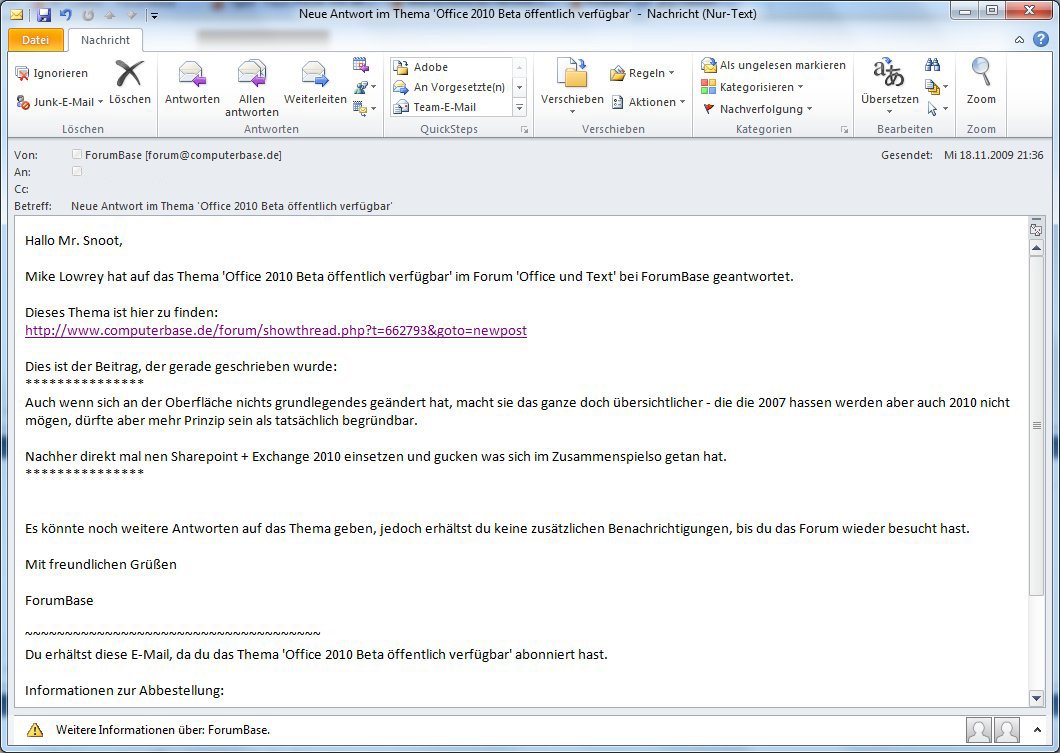Click sender address forum@computerbase.de
The height and width of the screenshot is (753, 1060).
(213, 155)
